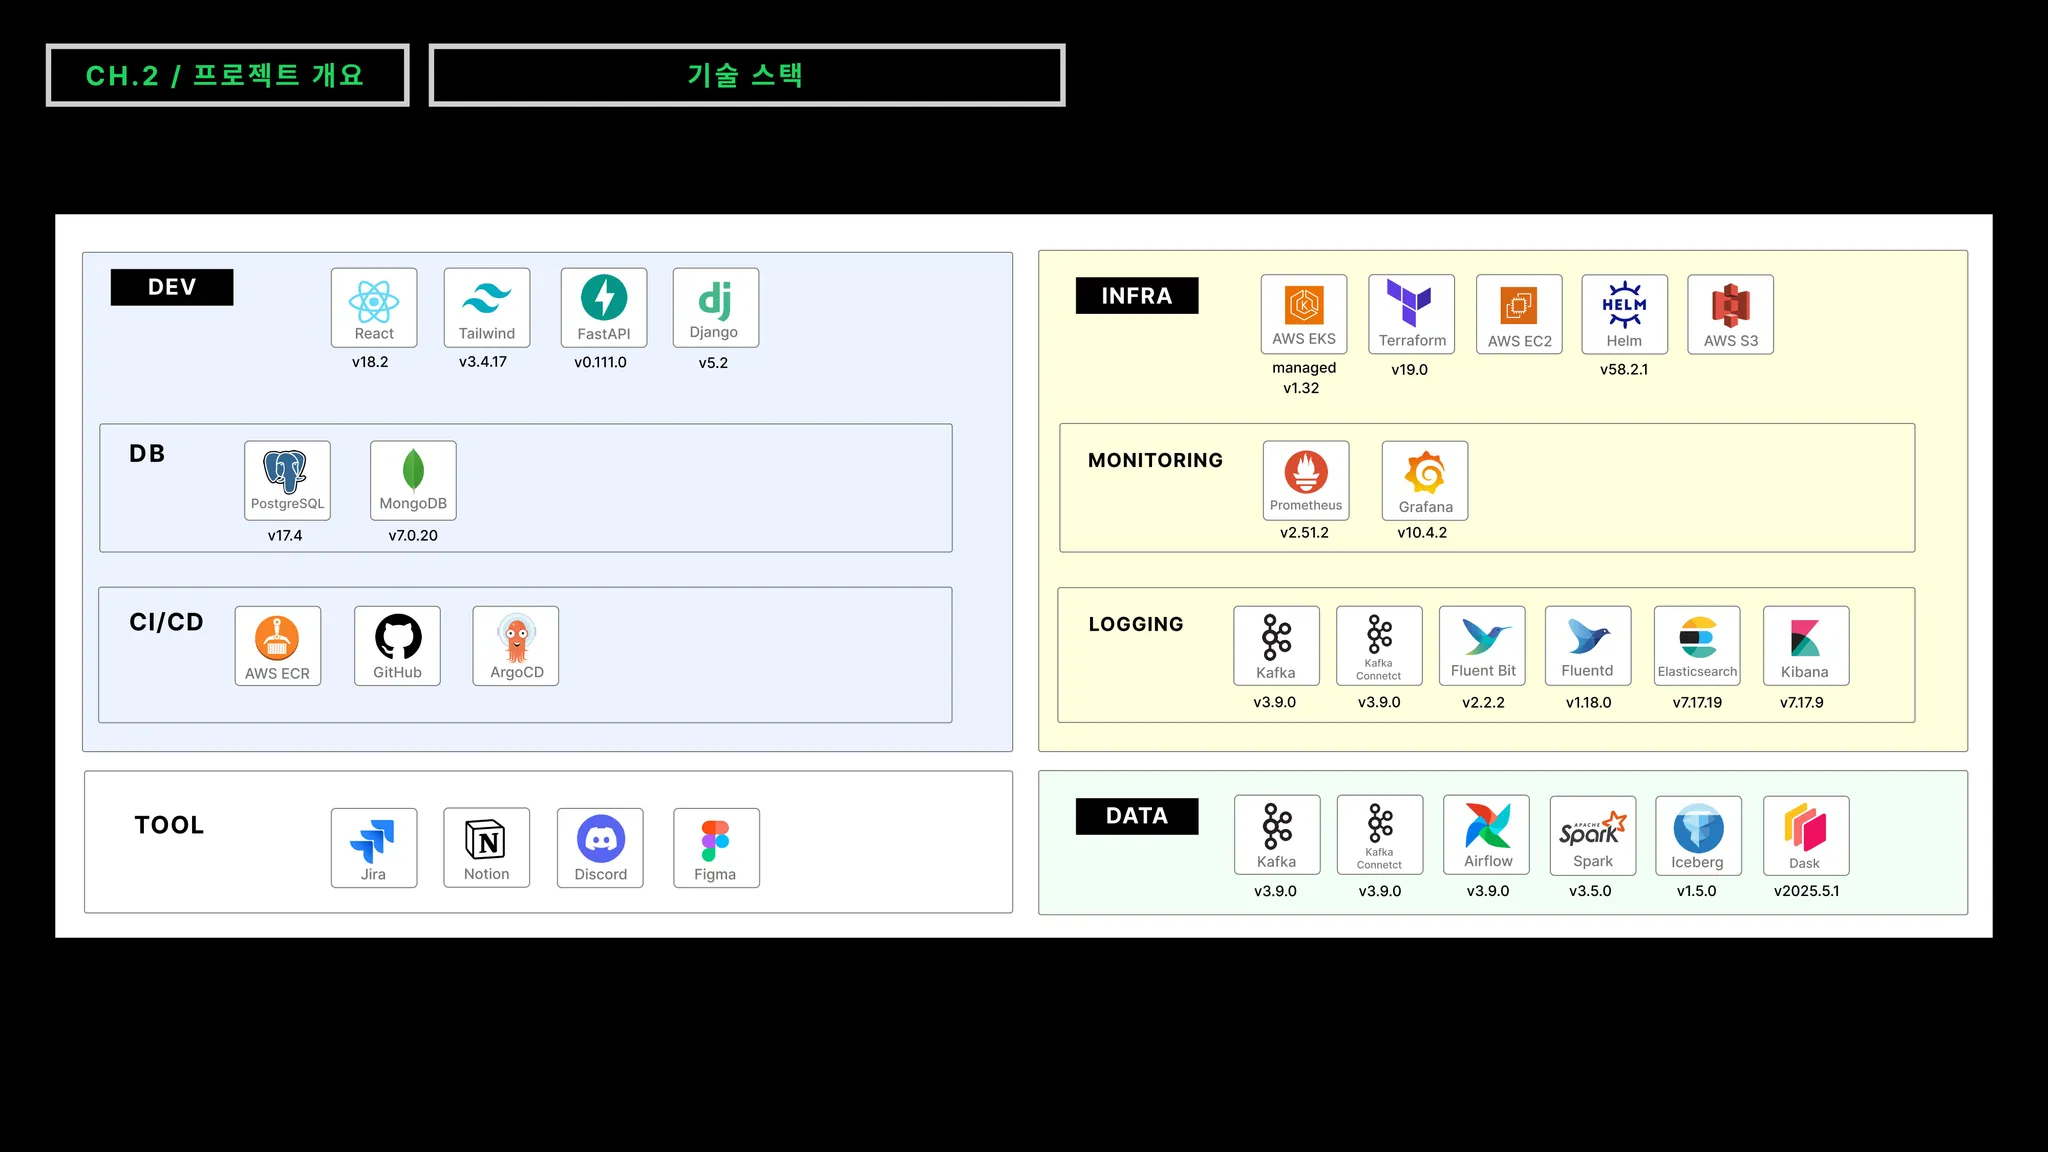Select the GitHub octocat icon
The height and width of the screenshot is (1152, 2048).
click(397, 646)
